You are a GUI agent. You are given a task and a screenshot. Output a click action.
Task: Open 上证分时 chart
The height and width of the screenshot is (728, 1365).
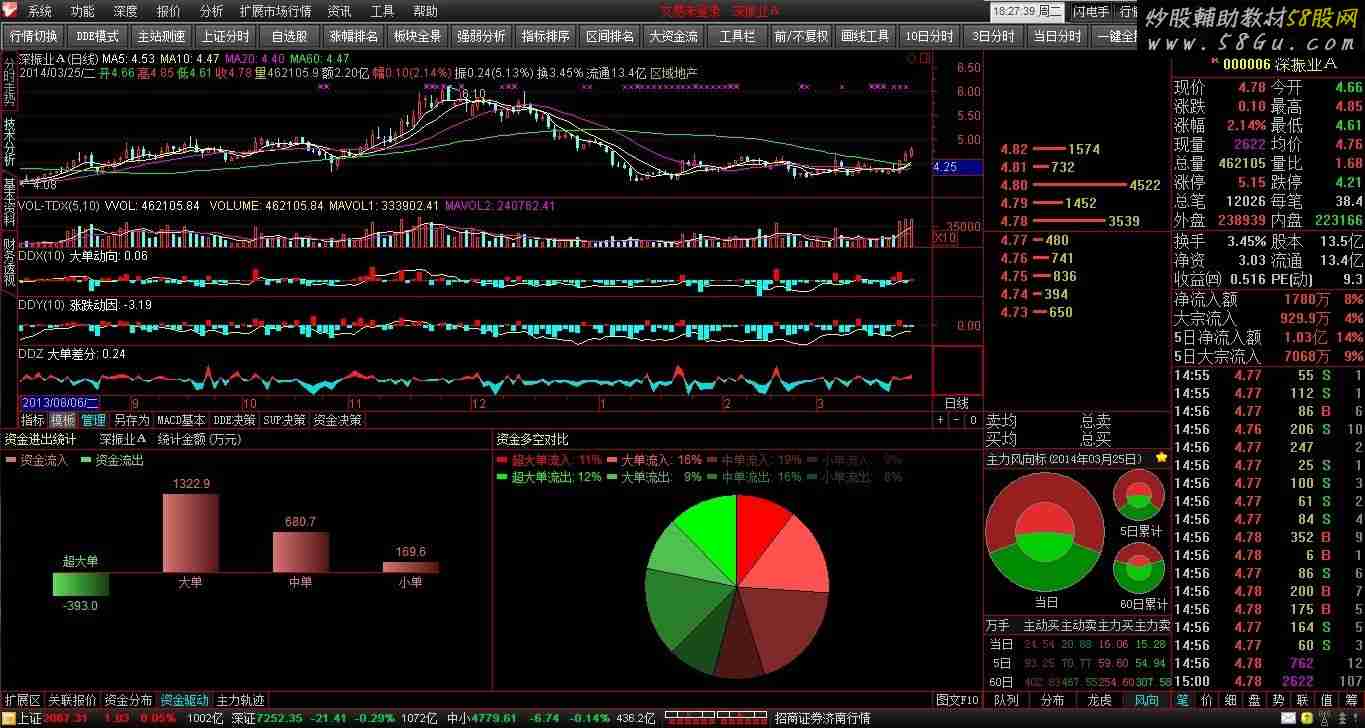pyautogui.click(x=226, y=36)
